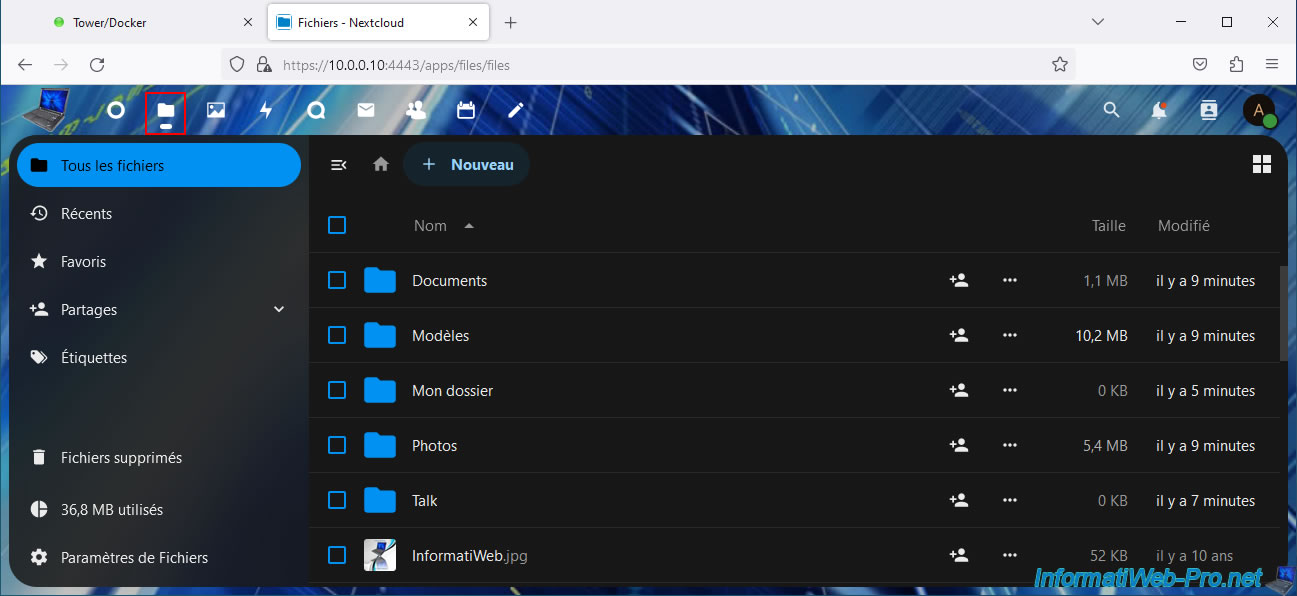1297x596 pixels.
Task: Open the Notes pencil icon
Action: pos(516,110)
